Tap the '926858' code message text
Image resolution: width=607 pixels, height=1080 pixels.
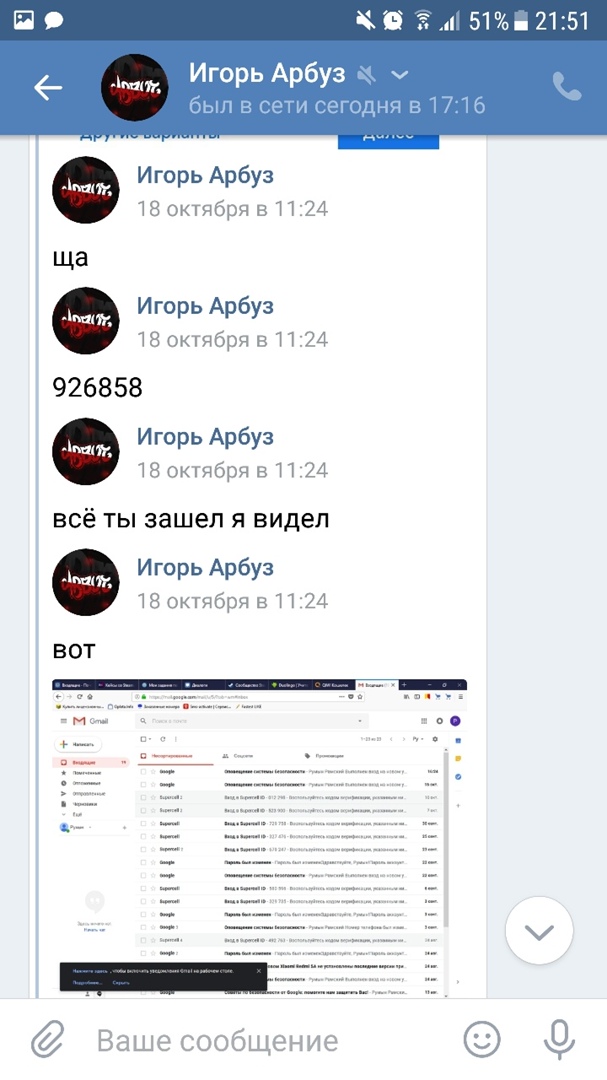point(98,388)
